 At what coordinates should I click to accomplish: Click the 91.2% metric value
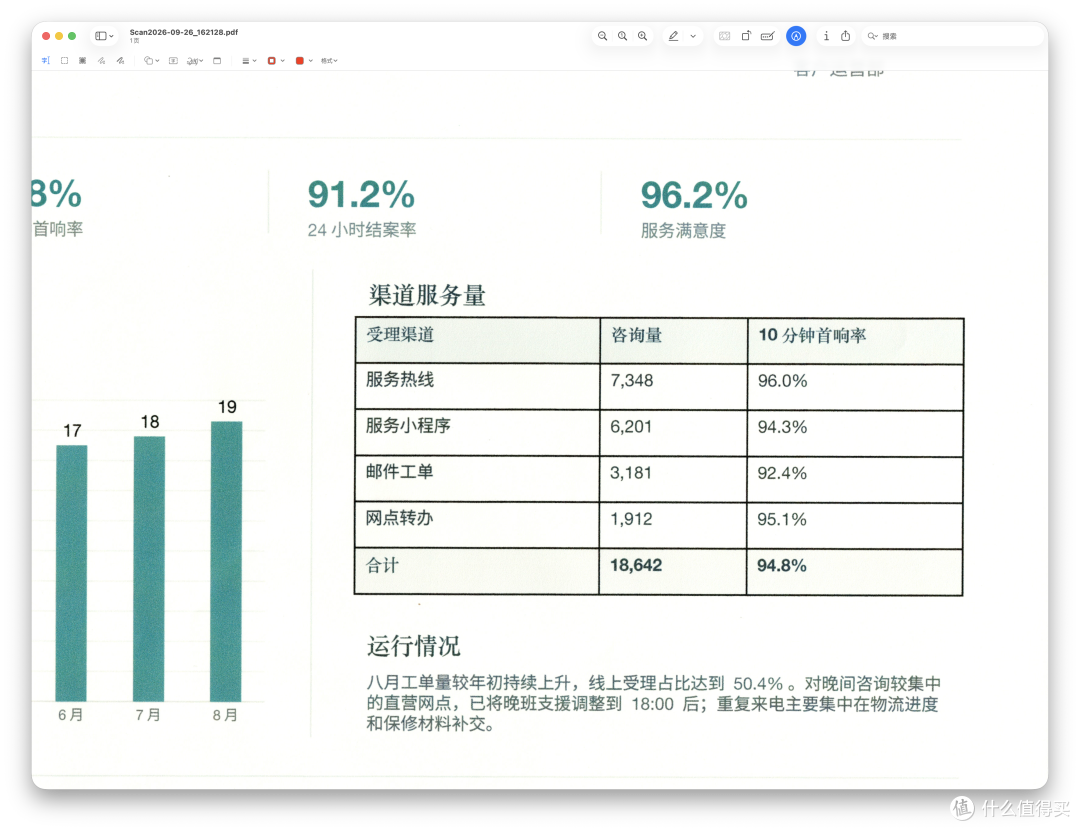361,195
